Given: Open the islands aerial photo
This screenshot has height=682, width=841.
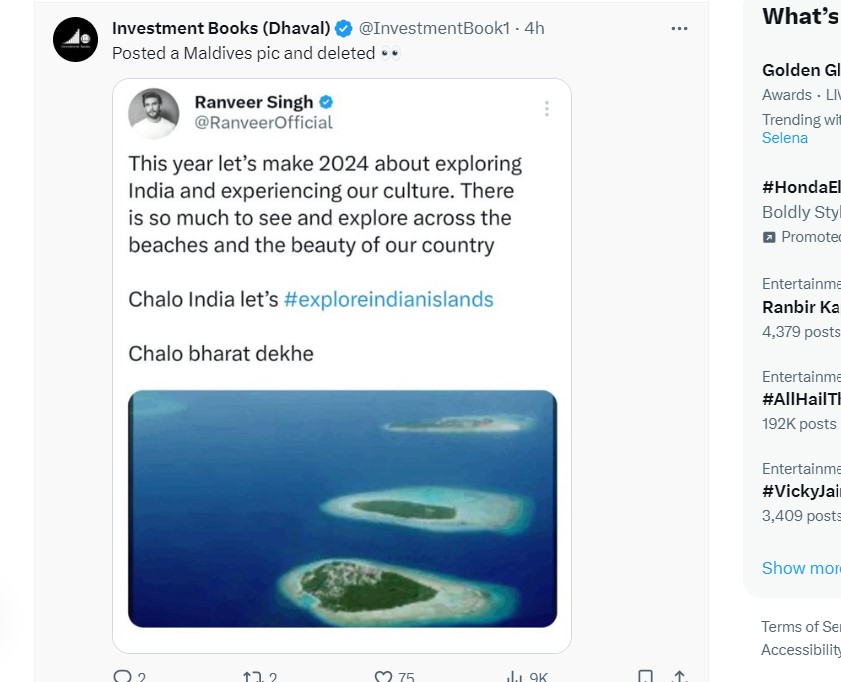Looking at the screenshot, I should [x=342, y=508].
